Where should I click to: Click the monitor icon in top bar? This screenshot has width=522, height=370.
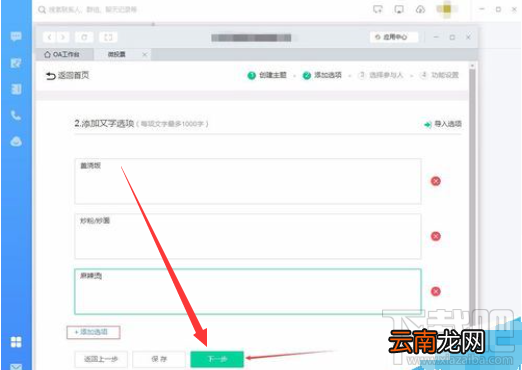coord(399,9)
